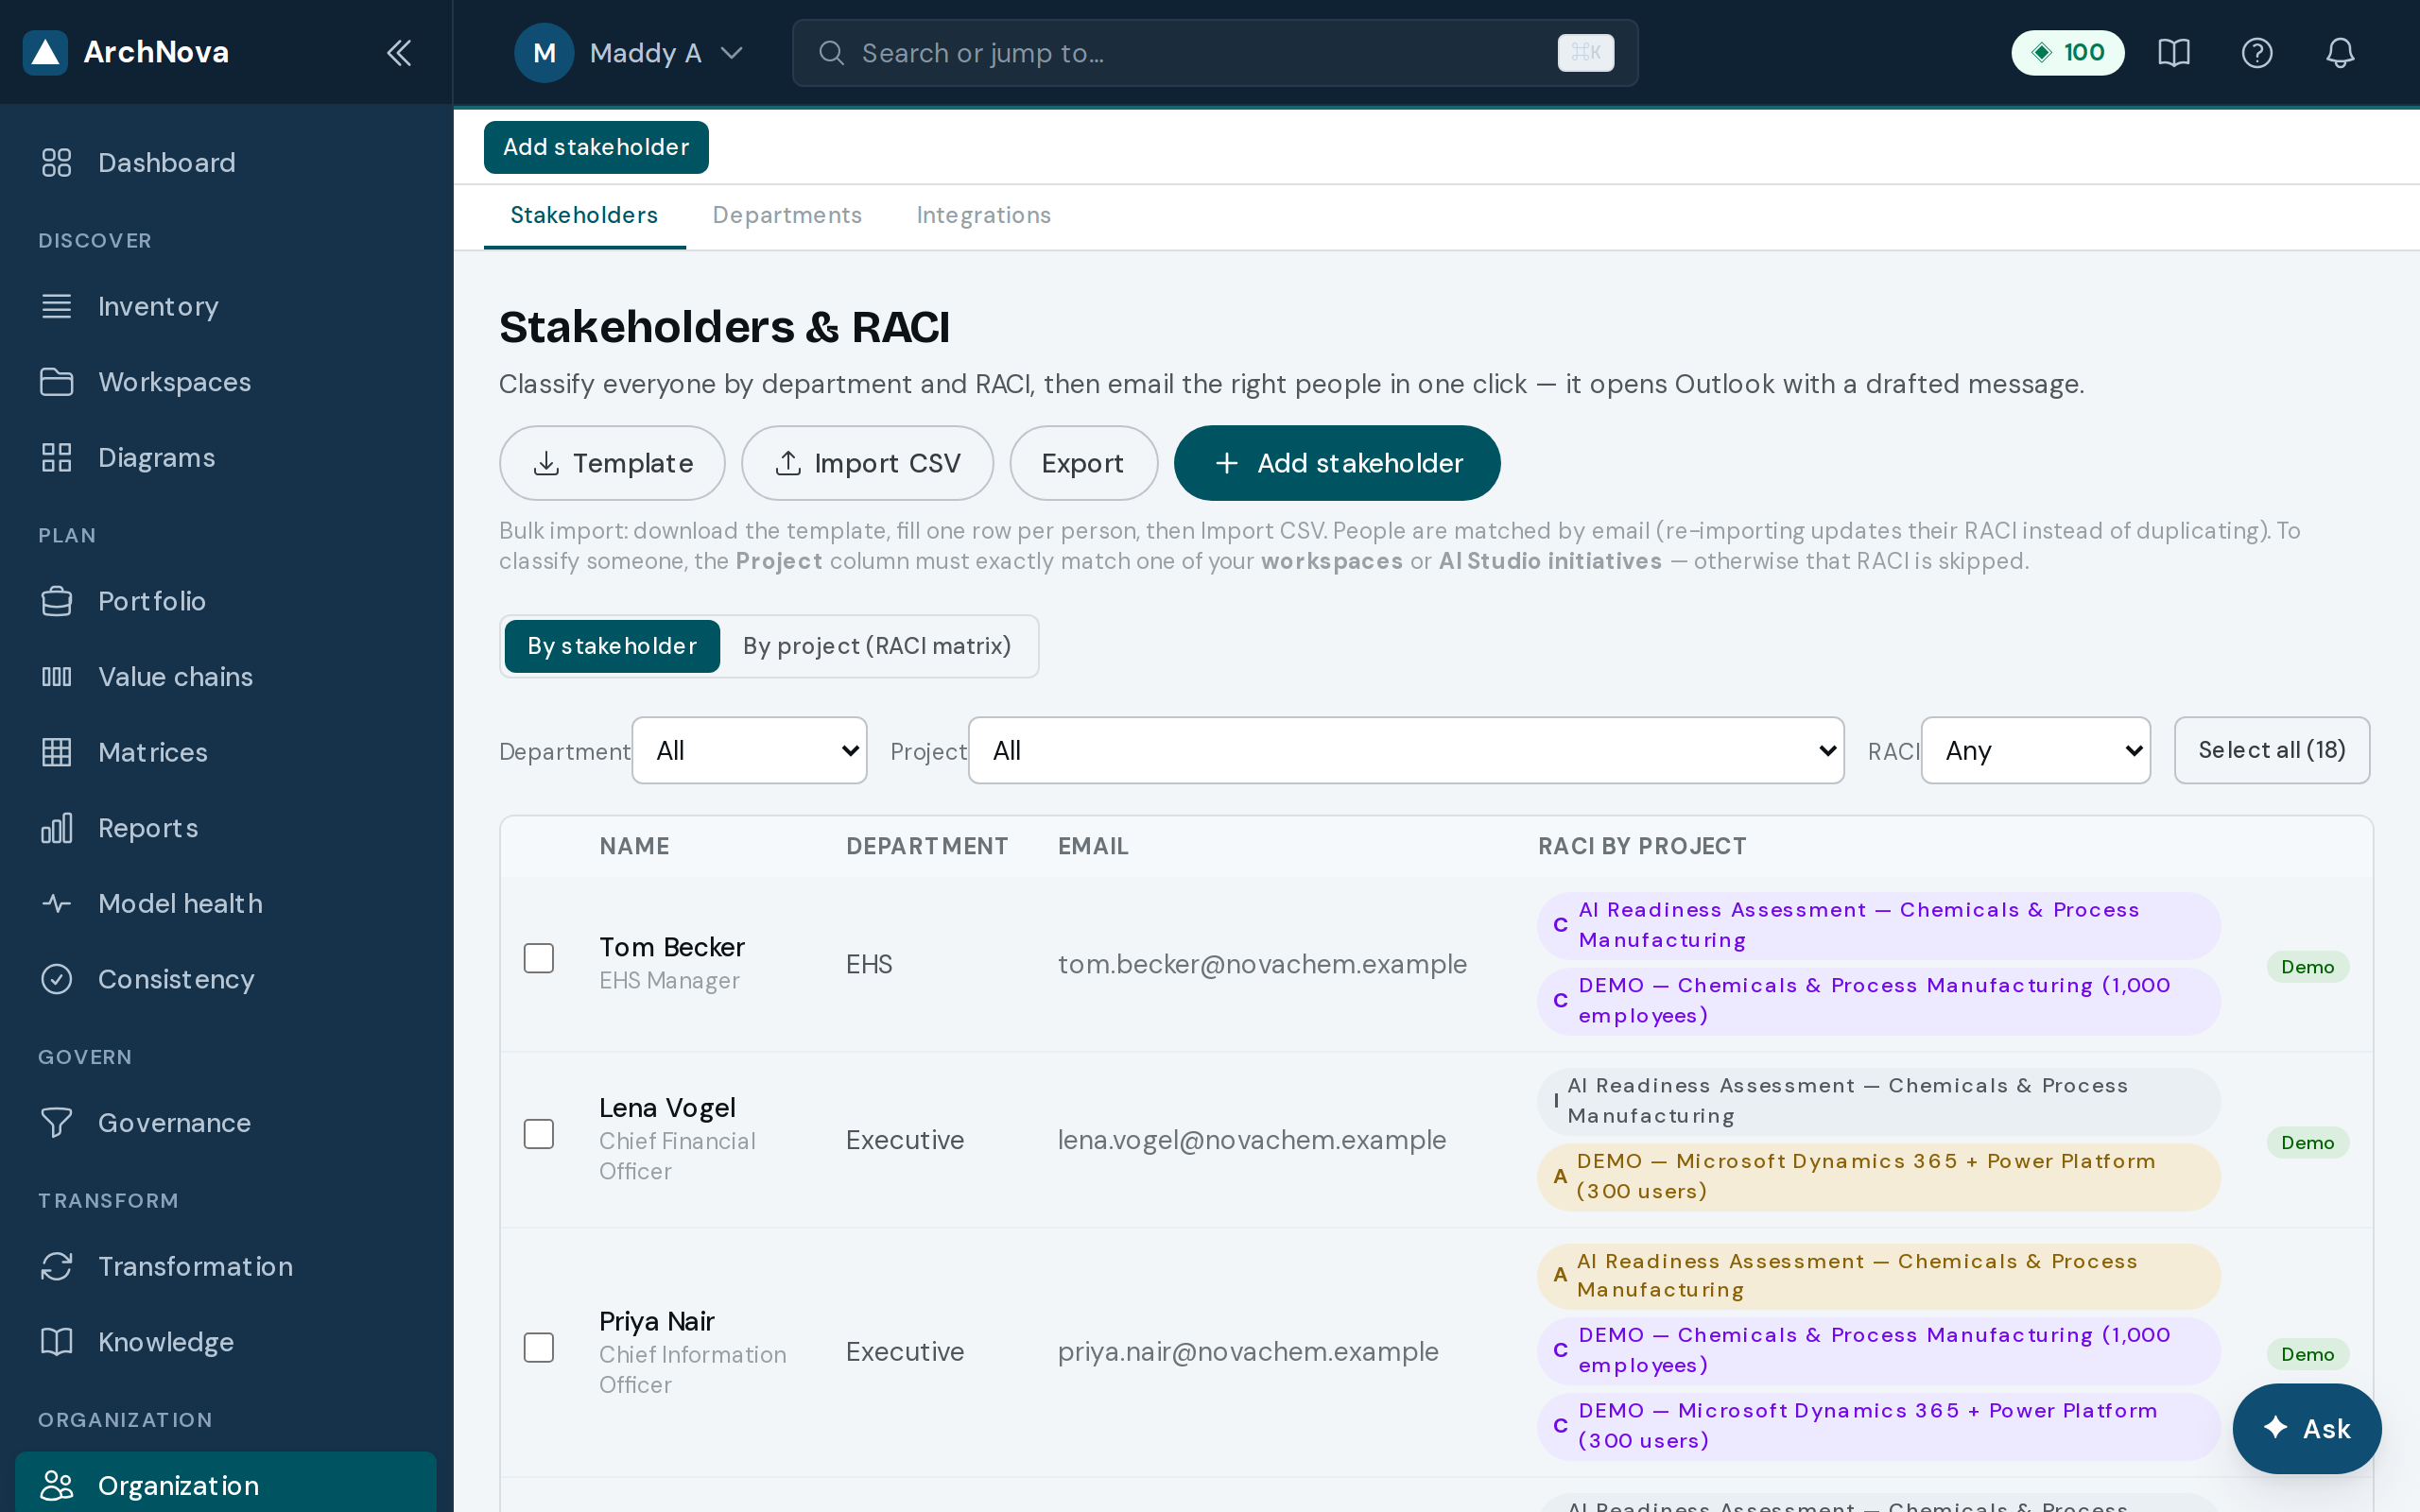Click the rounded plus Add stakeholder button

(1337, 463)
